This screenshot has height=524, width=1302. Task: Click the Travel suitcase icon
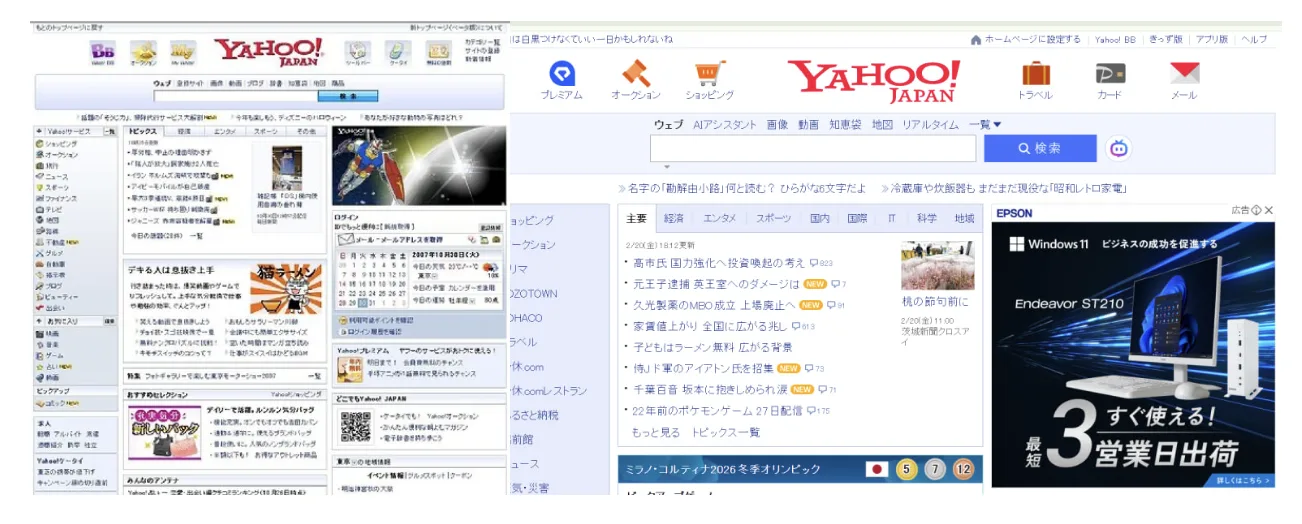(1035, 74)
